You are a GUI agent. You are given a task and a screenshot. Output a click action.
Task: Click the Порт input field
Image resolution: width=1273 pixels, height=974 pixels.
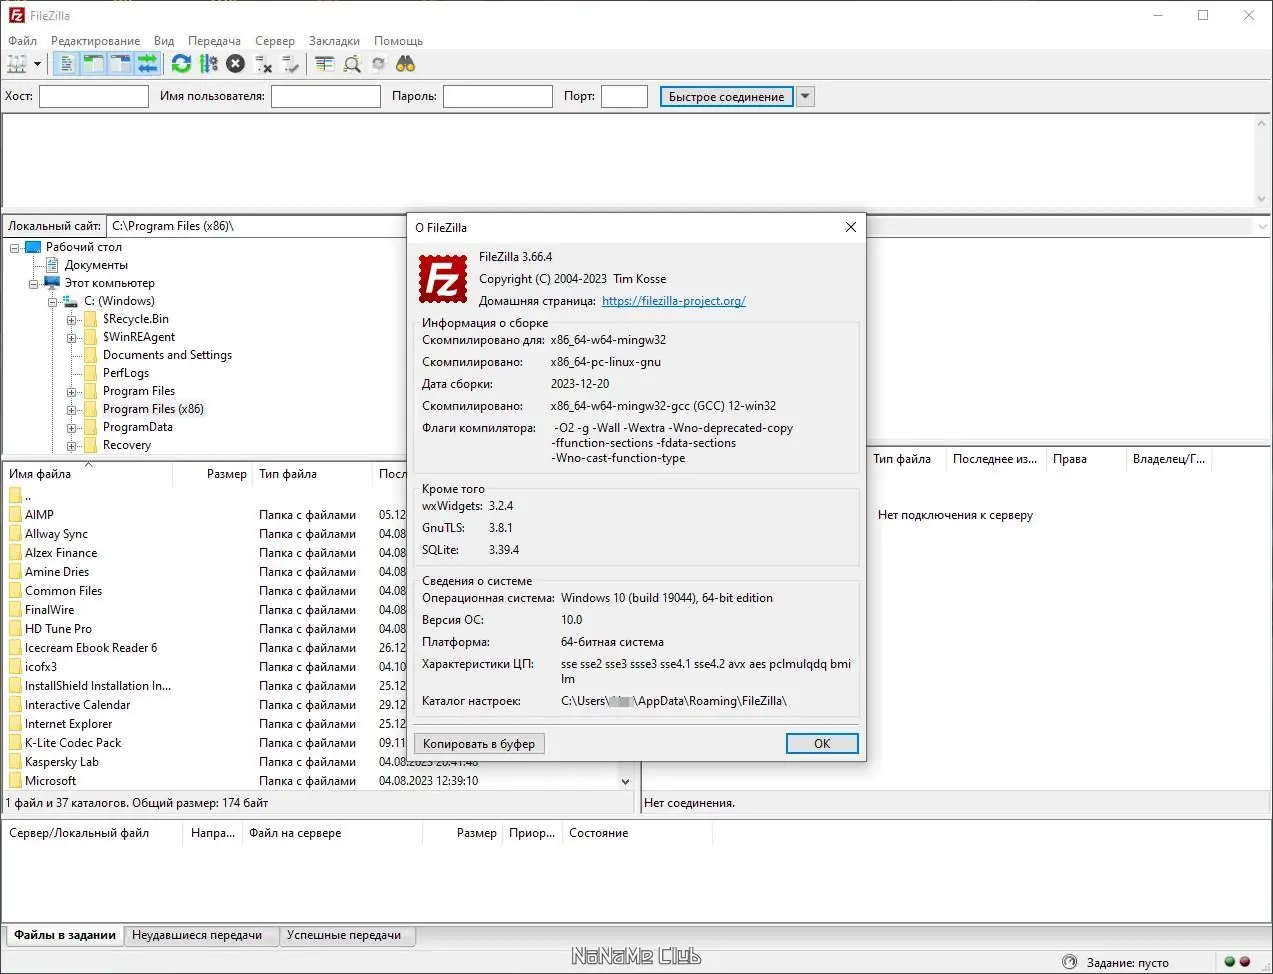[x=624, y=96]
